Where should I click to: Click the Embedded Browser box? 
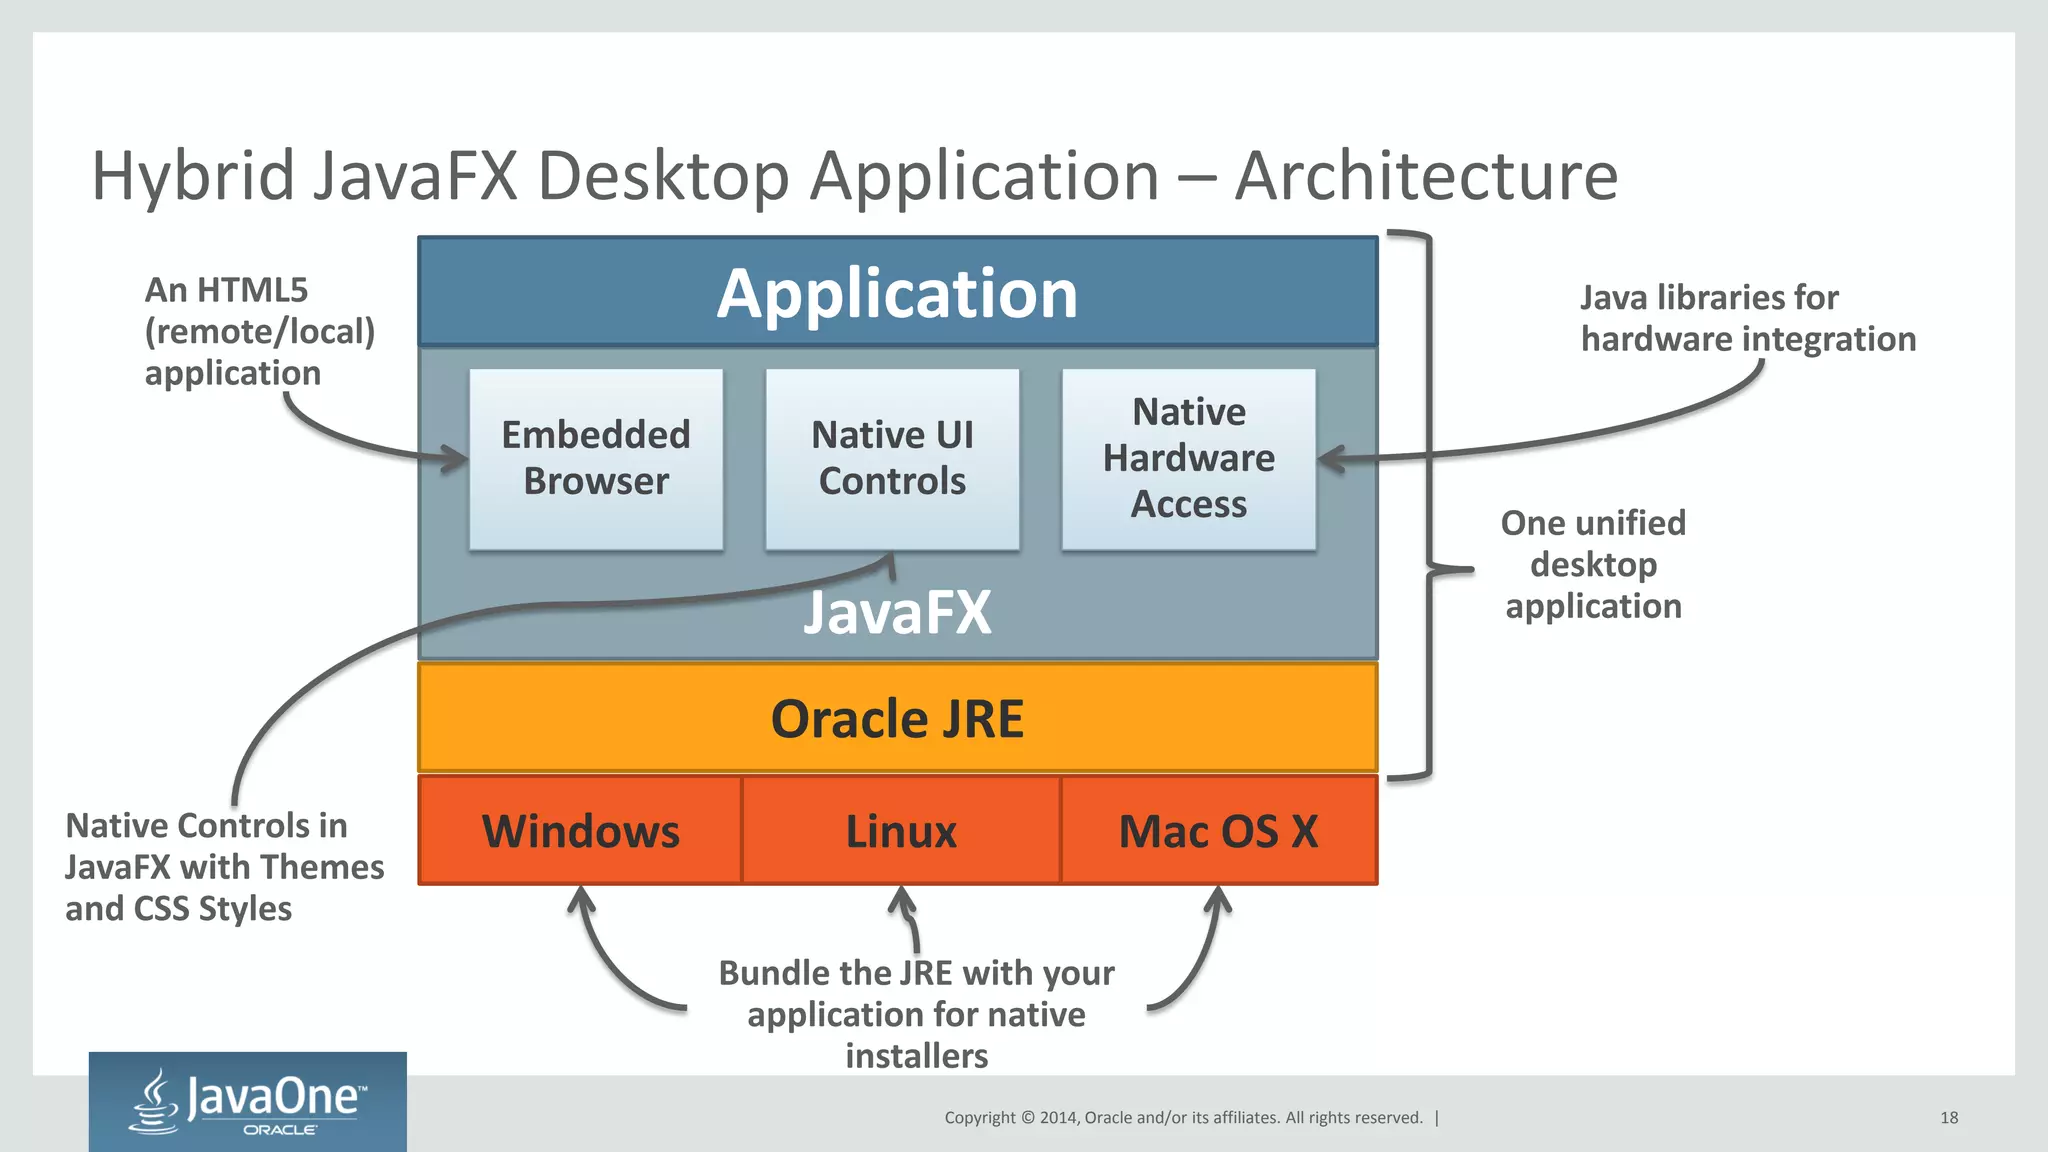tap(596, 459)
